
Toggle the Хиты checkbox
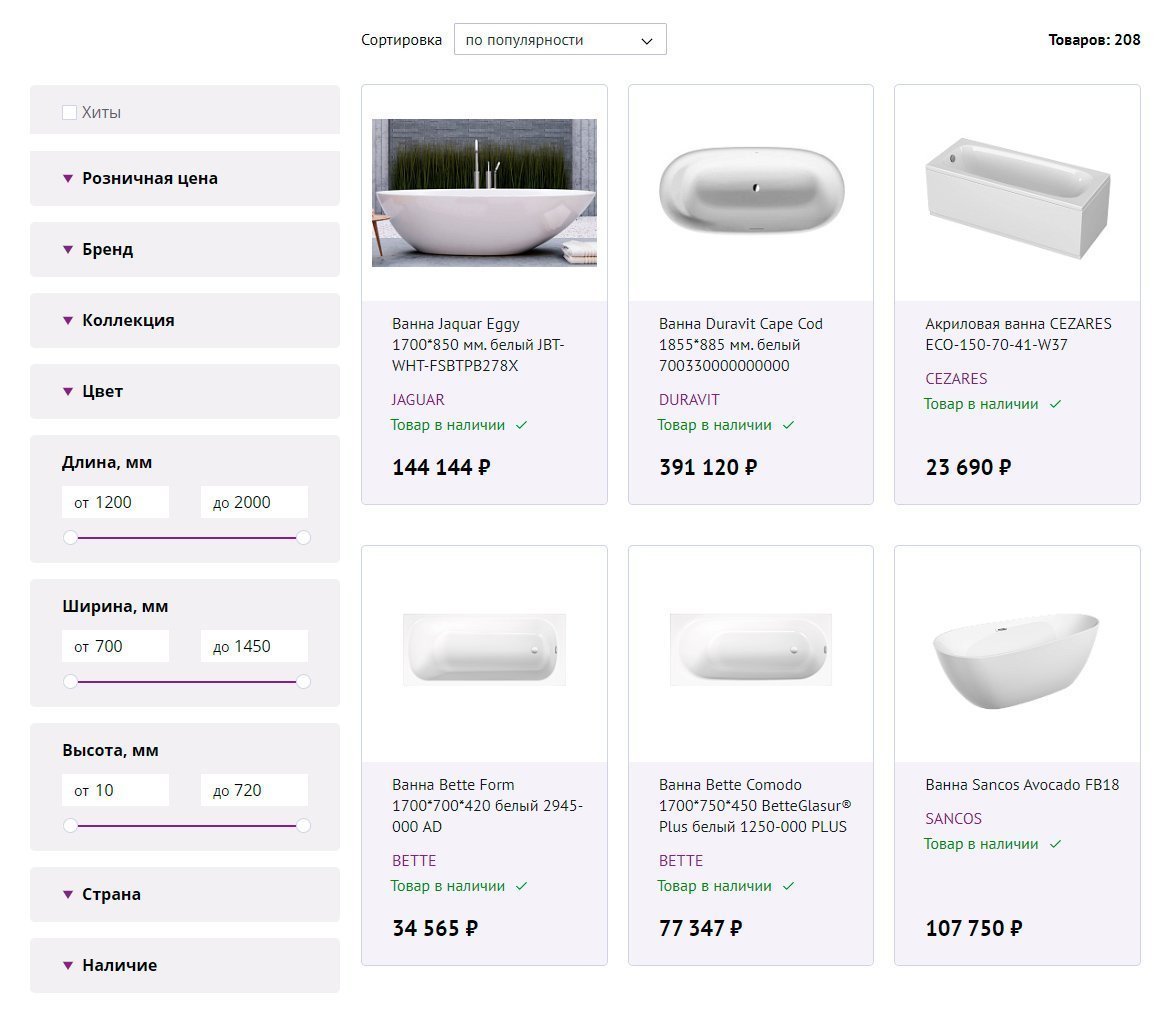(70, 113)
